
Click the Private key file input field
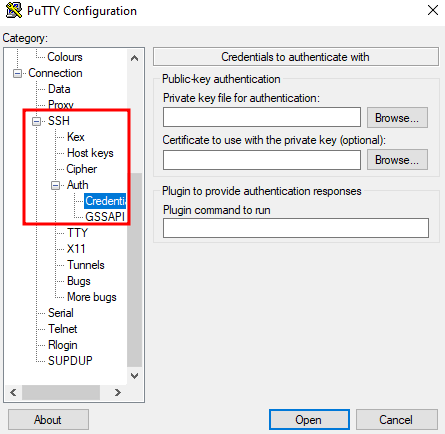[x=262, y=117]
